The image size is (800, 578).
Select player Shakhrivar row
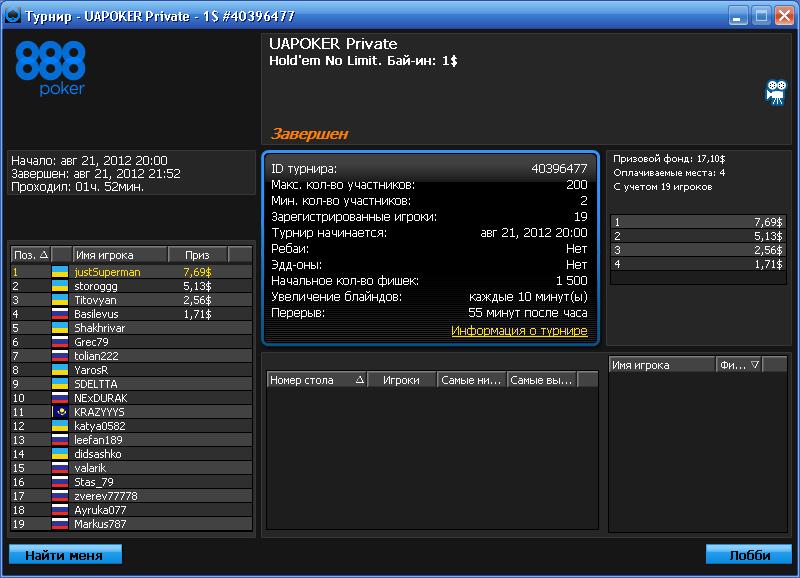[x=132, y=328]
